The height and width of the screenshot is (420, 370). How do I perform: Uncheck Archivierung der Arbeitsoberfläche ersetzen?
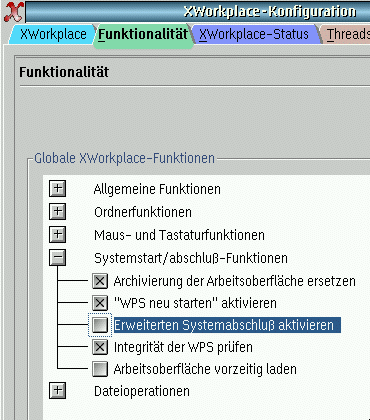coord(100,281)
